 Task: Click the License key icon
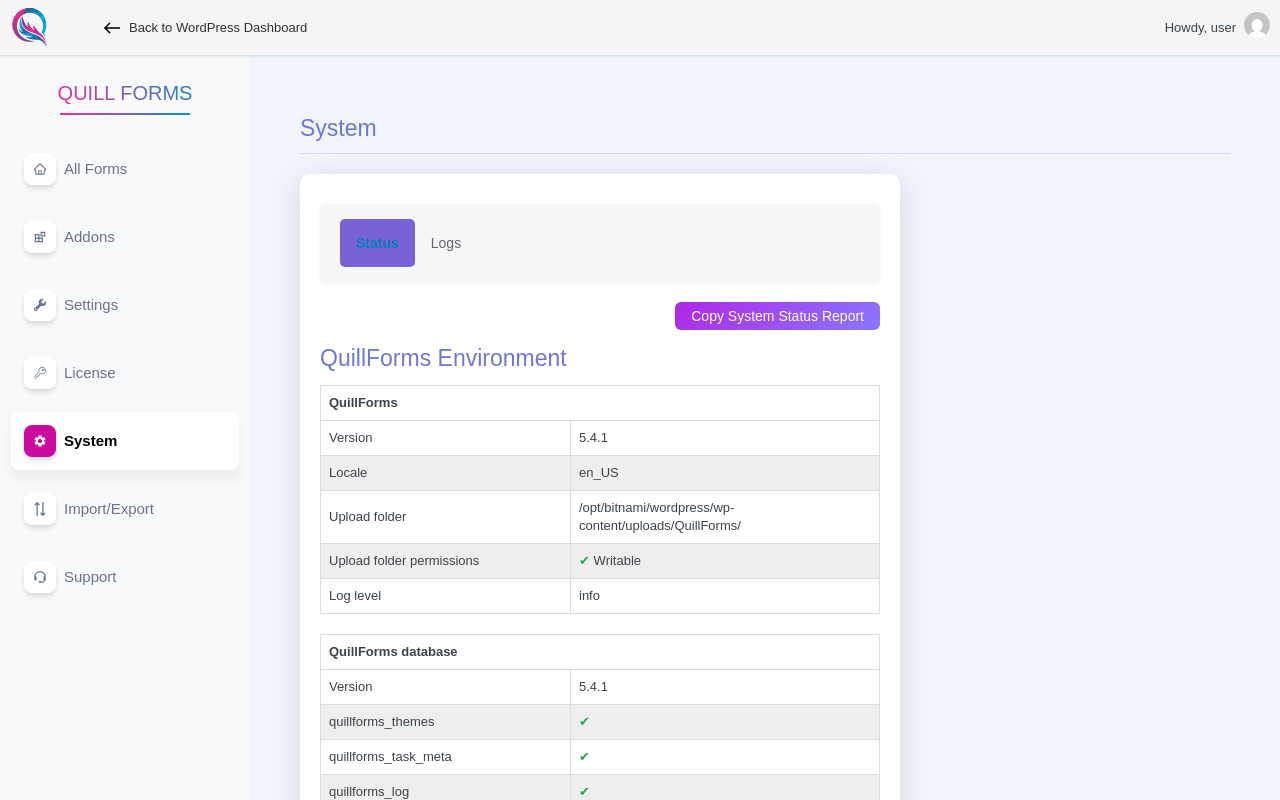tap(40, 373)
